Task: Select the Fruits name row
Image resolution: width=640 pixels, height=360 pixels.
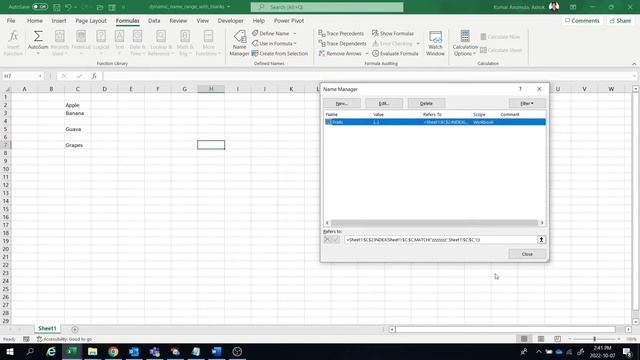Action: [x=435, y=122]
